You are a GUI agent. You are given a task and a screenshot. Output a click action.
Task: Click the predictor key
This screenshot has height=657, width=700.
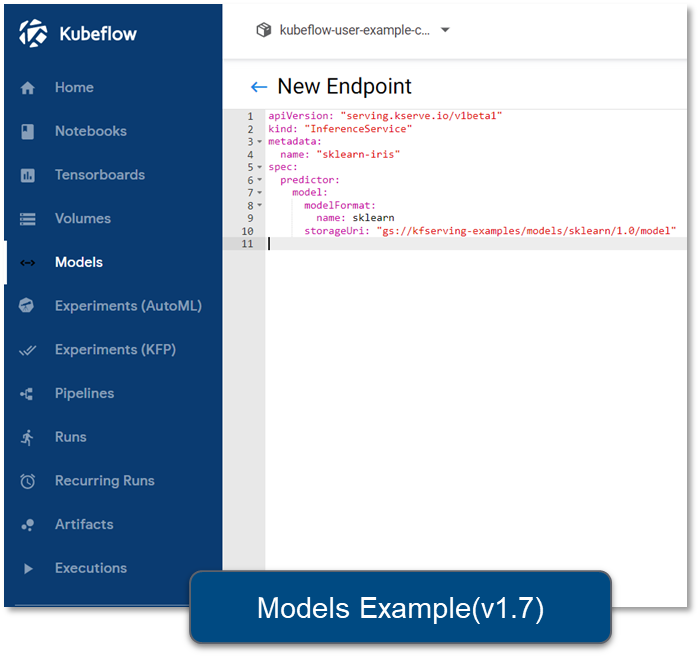(x=310, y=180)
